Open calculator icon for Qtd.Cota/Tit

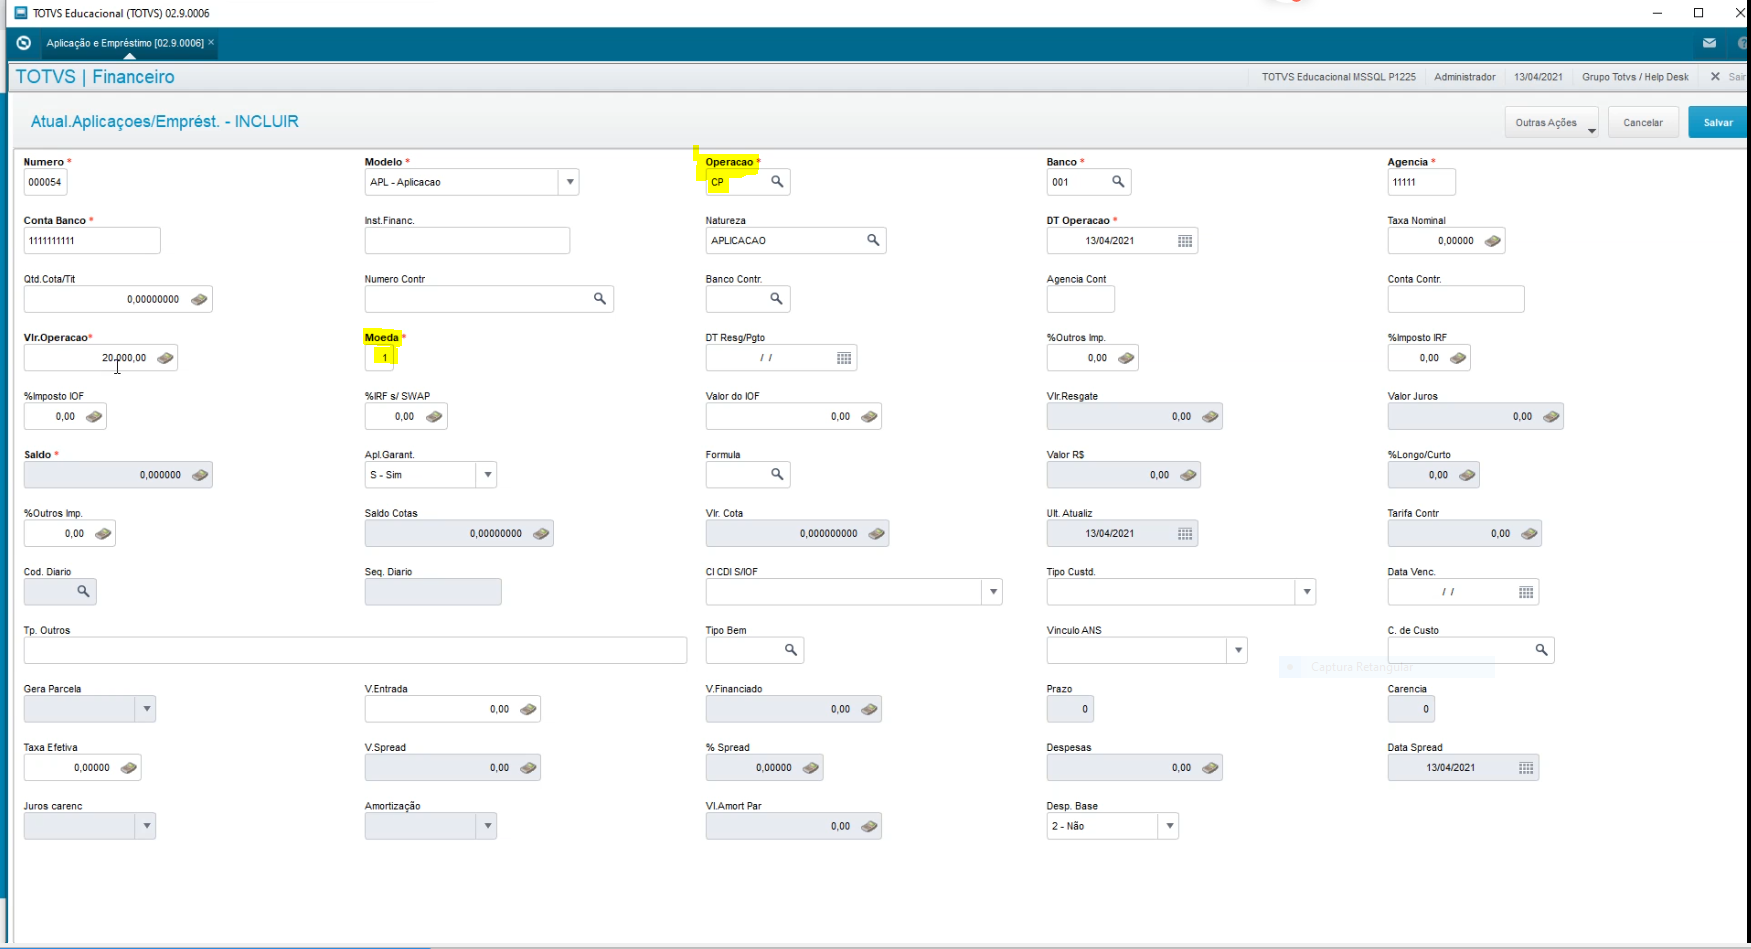pos(199,299)
